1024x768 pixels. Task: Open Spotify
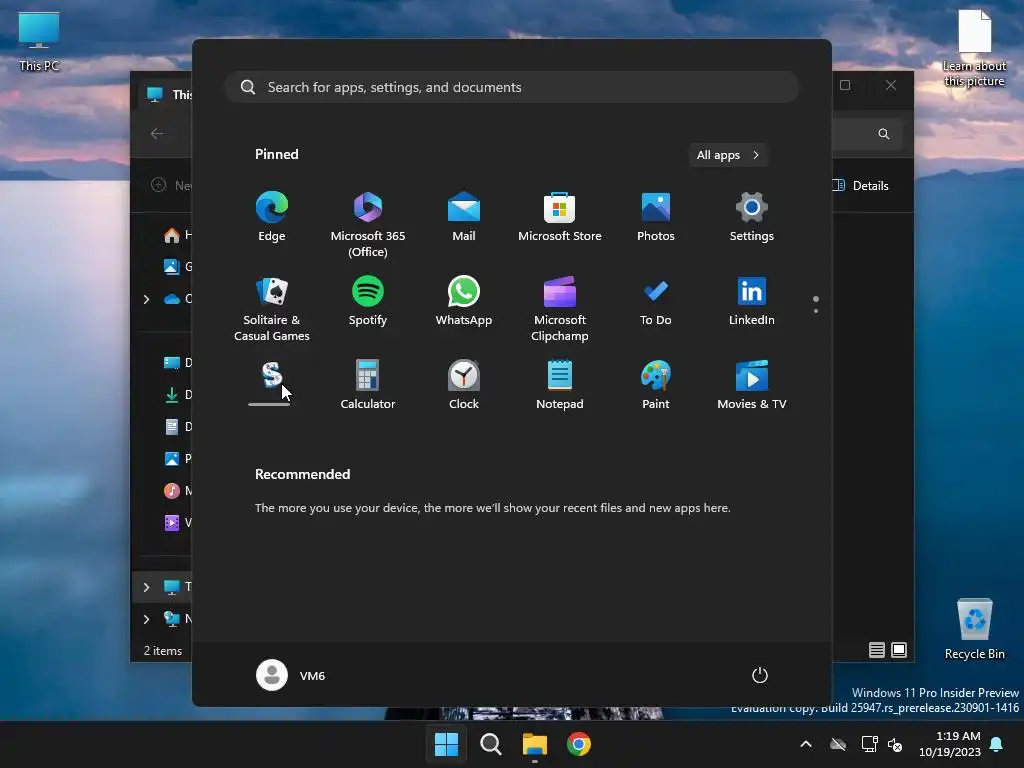coord(368,301)
